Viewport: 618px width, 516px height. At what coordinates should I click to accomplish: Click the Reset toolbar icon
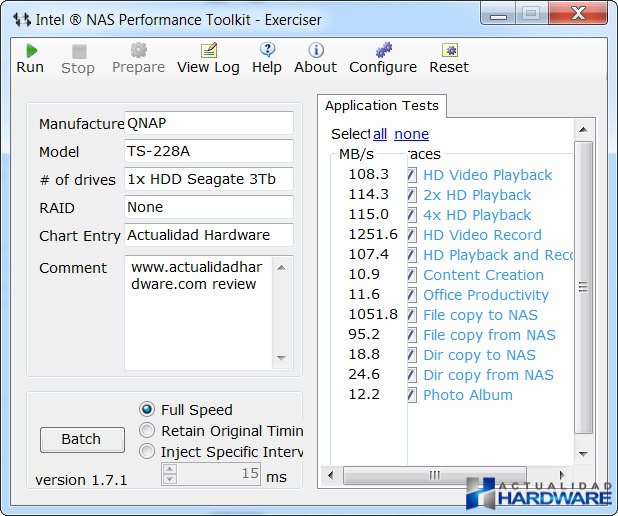(x=449, y=50)
